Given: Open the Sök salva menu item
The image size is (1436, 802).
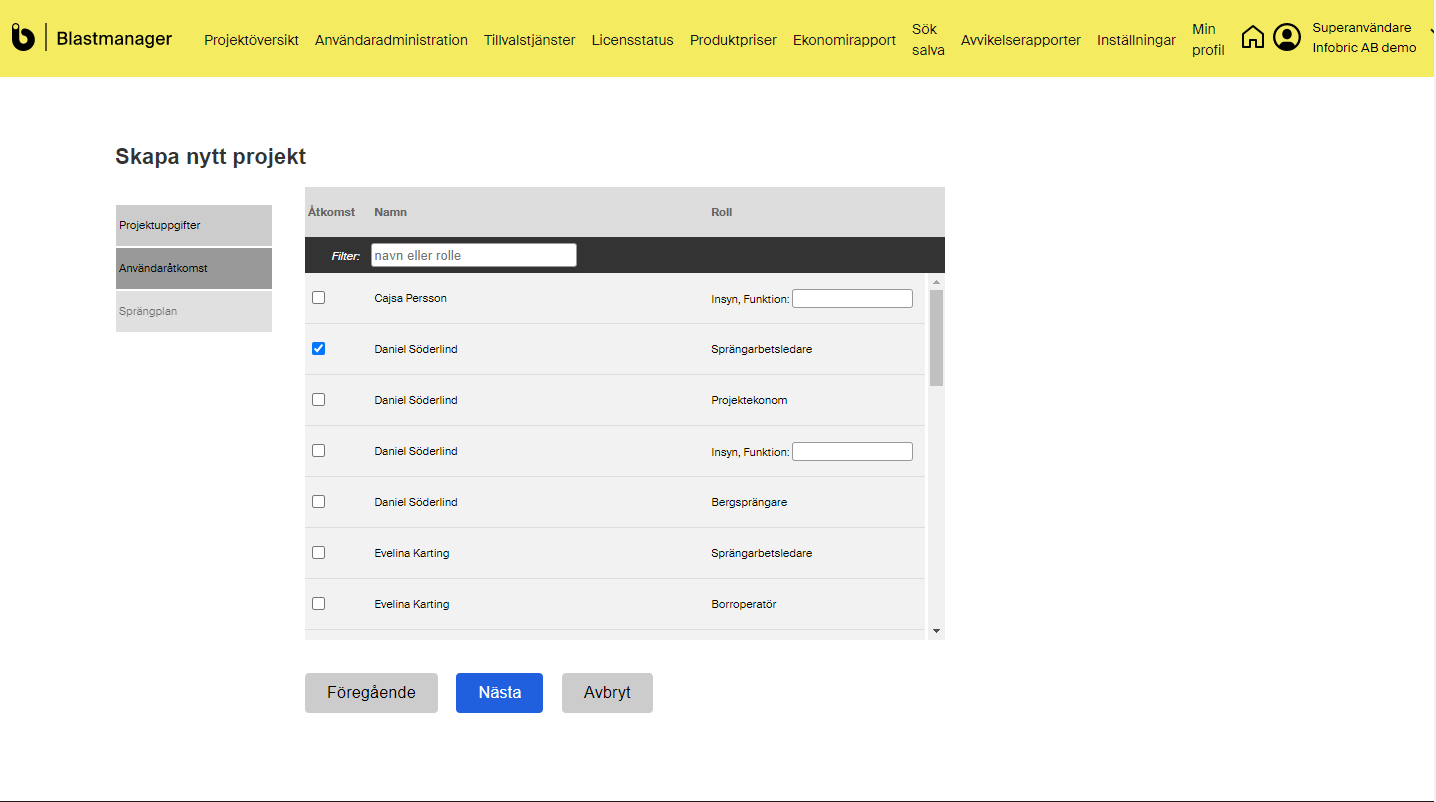Looking at the screenshot, I should (928, 39).
